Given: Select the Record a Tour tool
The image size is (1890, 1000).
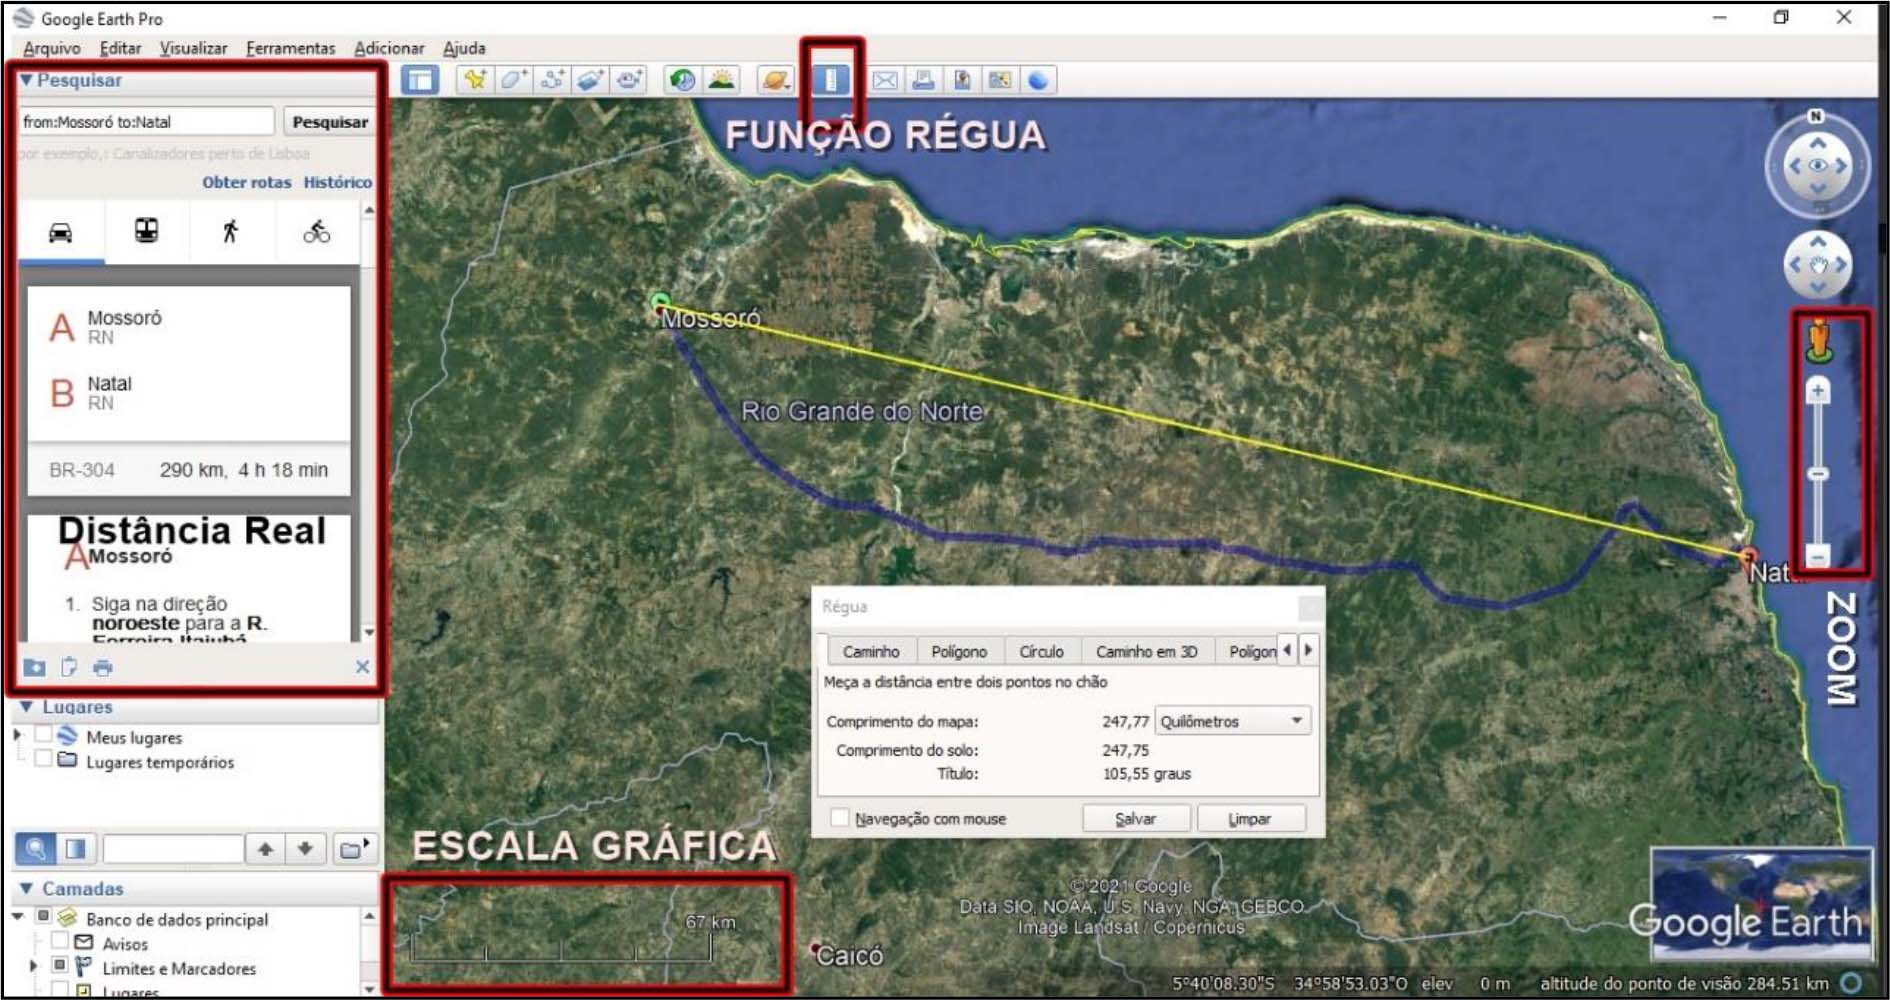Looking at the screenshot, I should (x=628, y=80).
